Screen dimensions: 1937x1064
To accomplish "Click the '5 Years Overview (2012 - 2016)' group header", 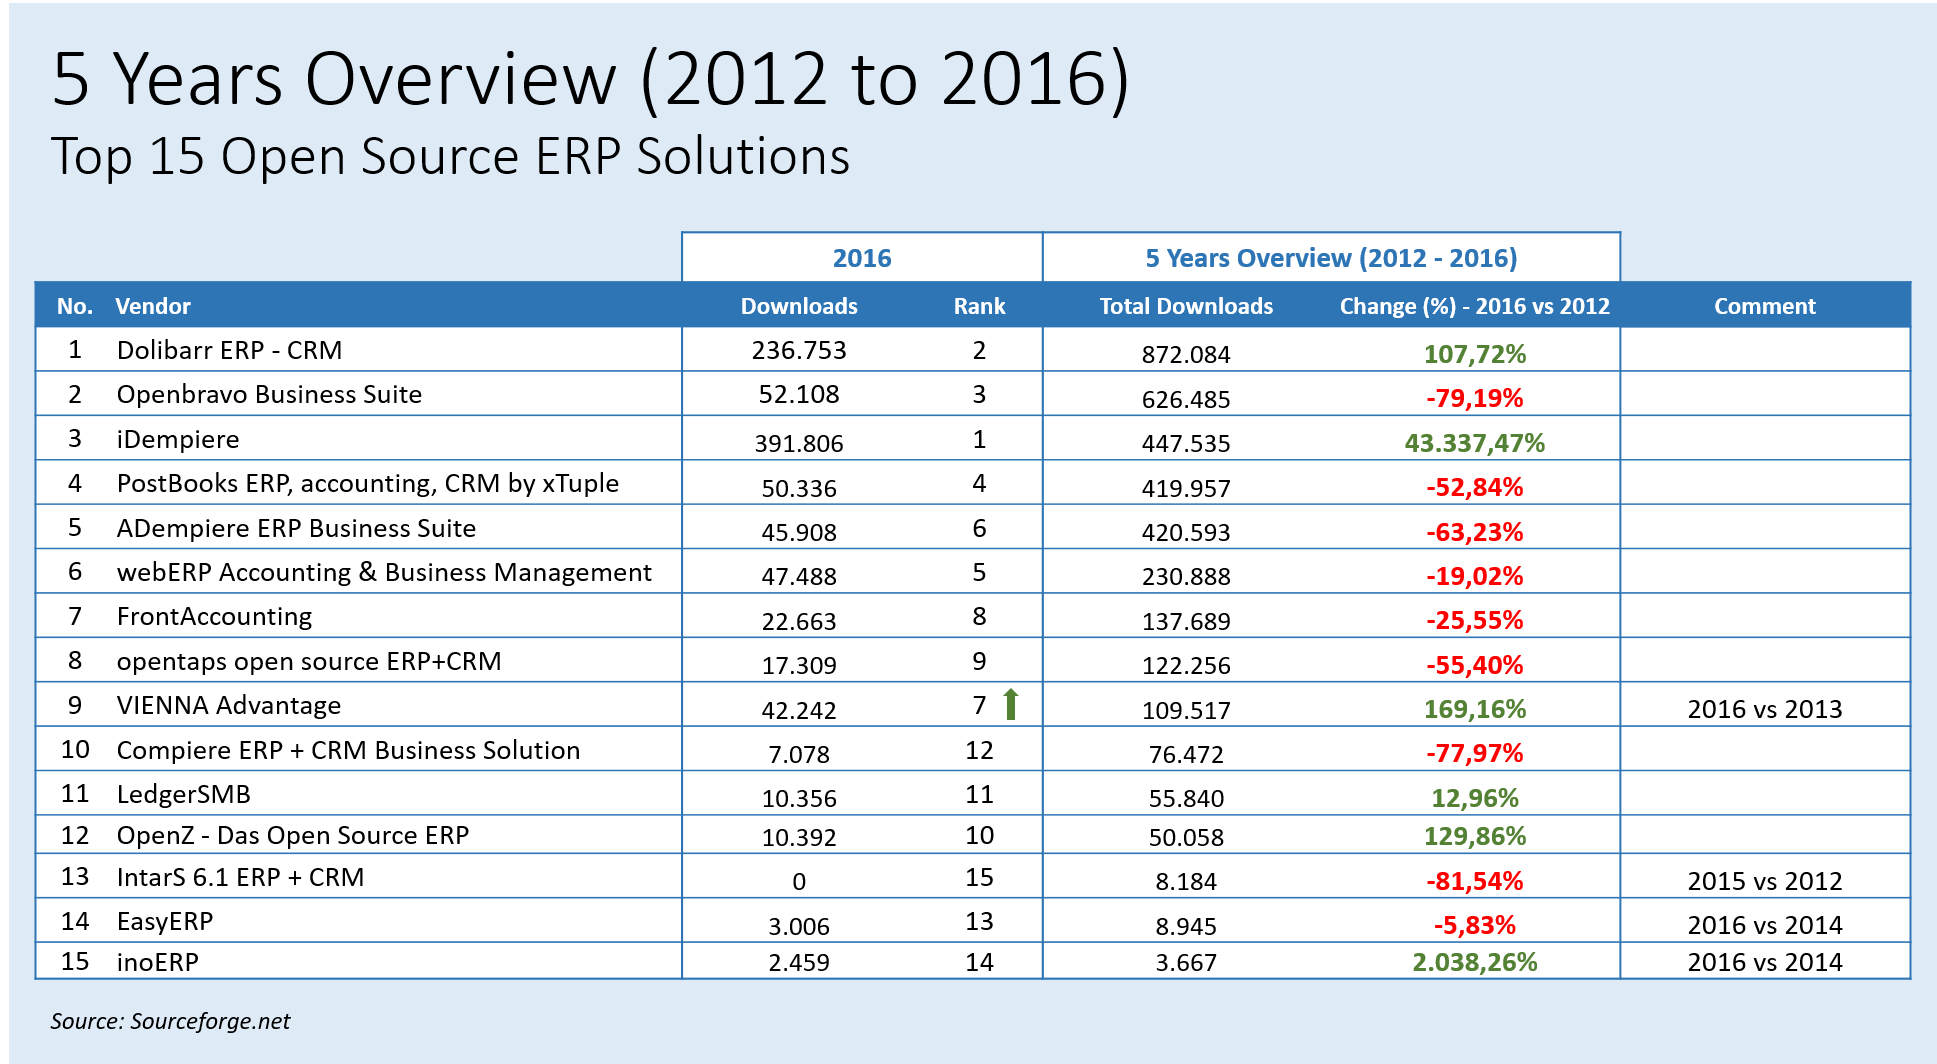I will click(1331, 258).
